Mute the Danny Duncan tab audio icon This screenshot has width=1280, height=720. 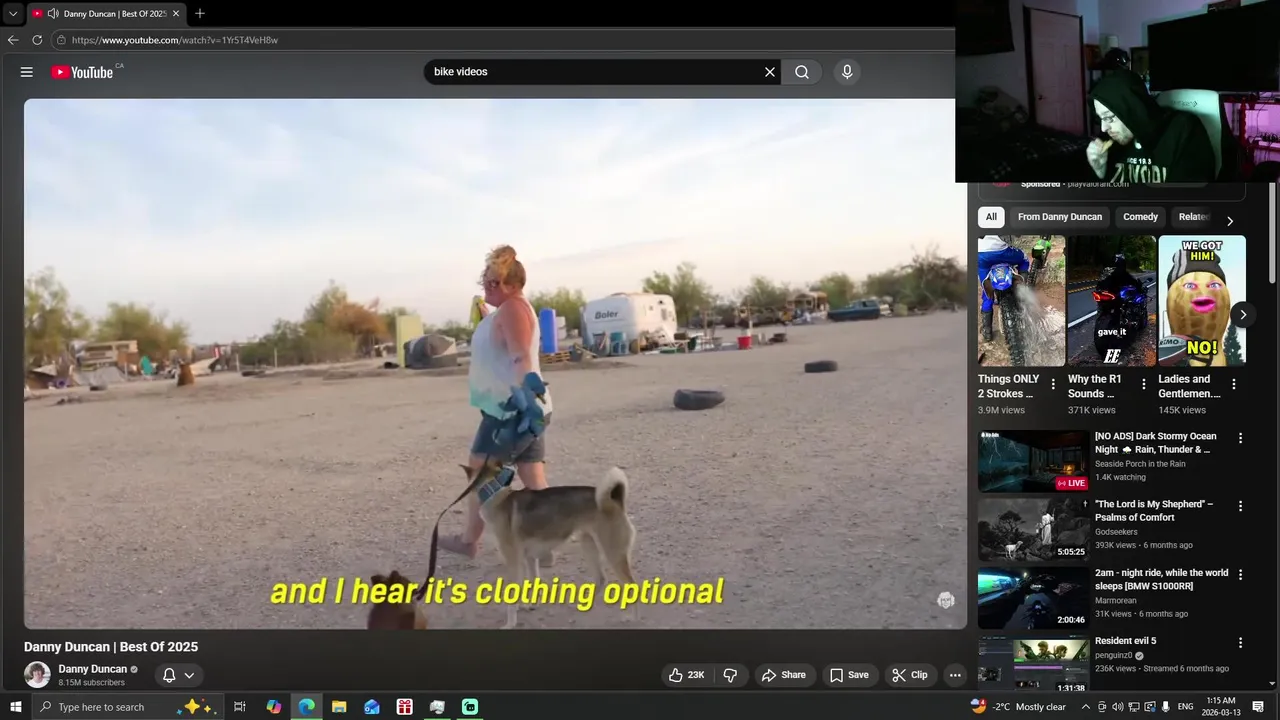tap(52, 13)
